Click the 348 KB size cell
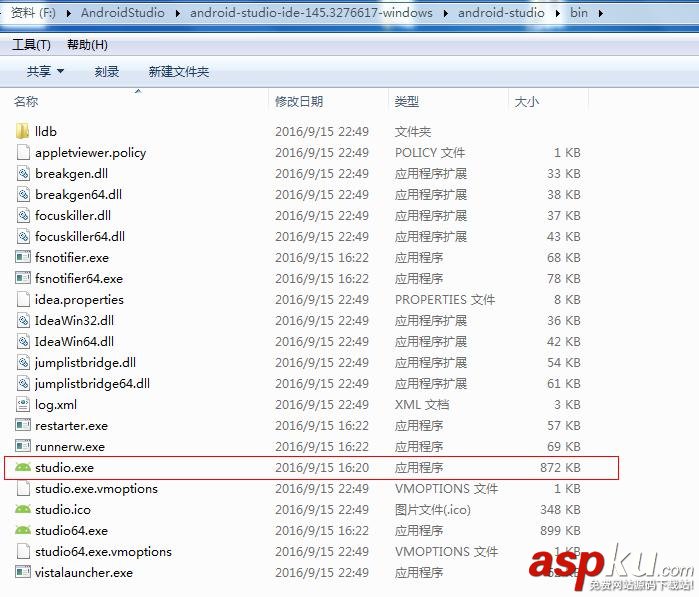The height and width of the screenshot is (597, 699). pyautogui.click(x=560, y=509)
